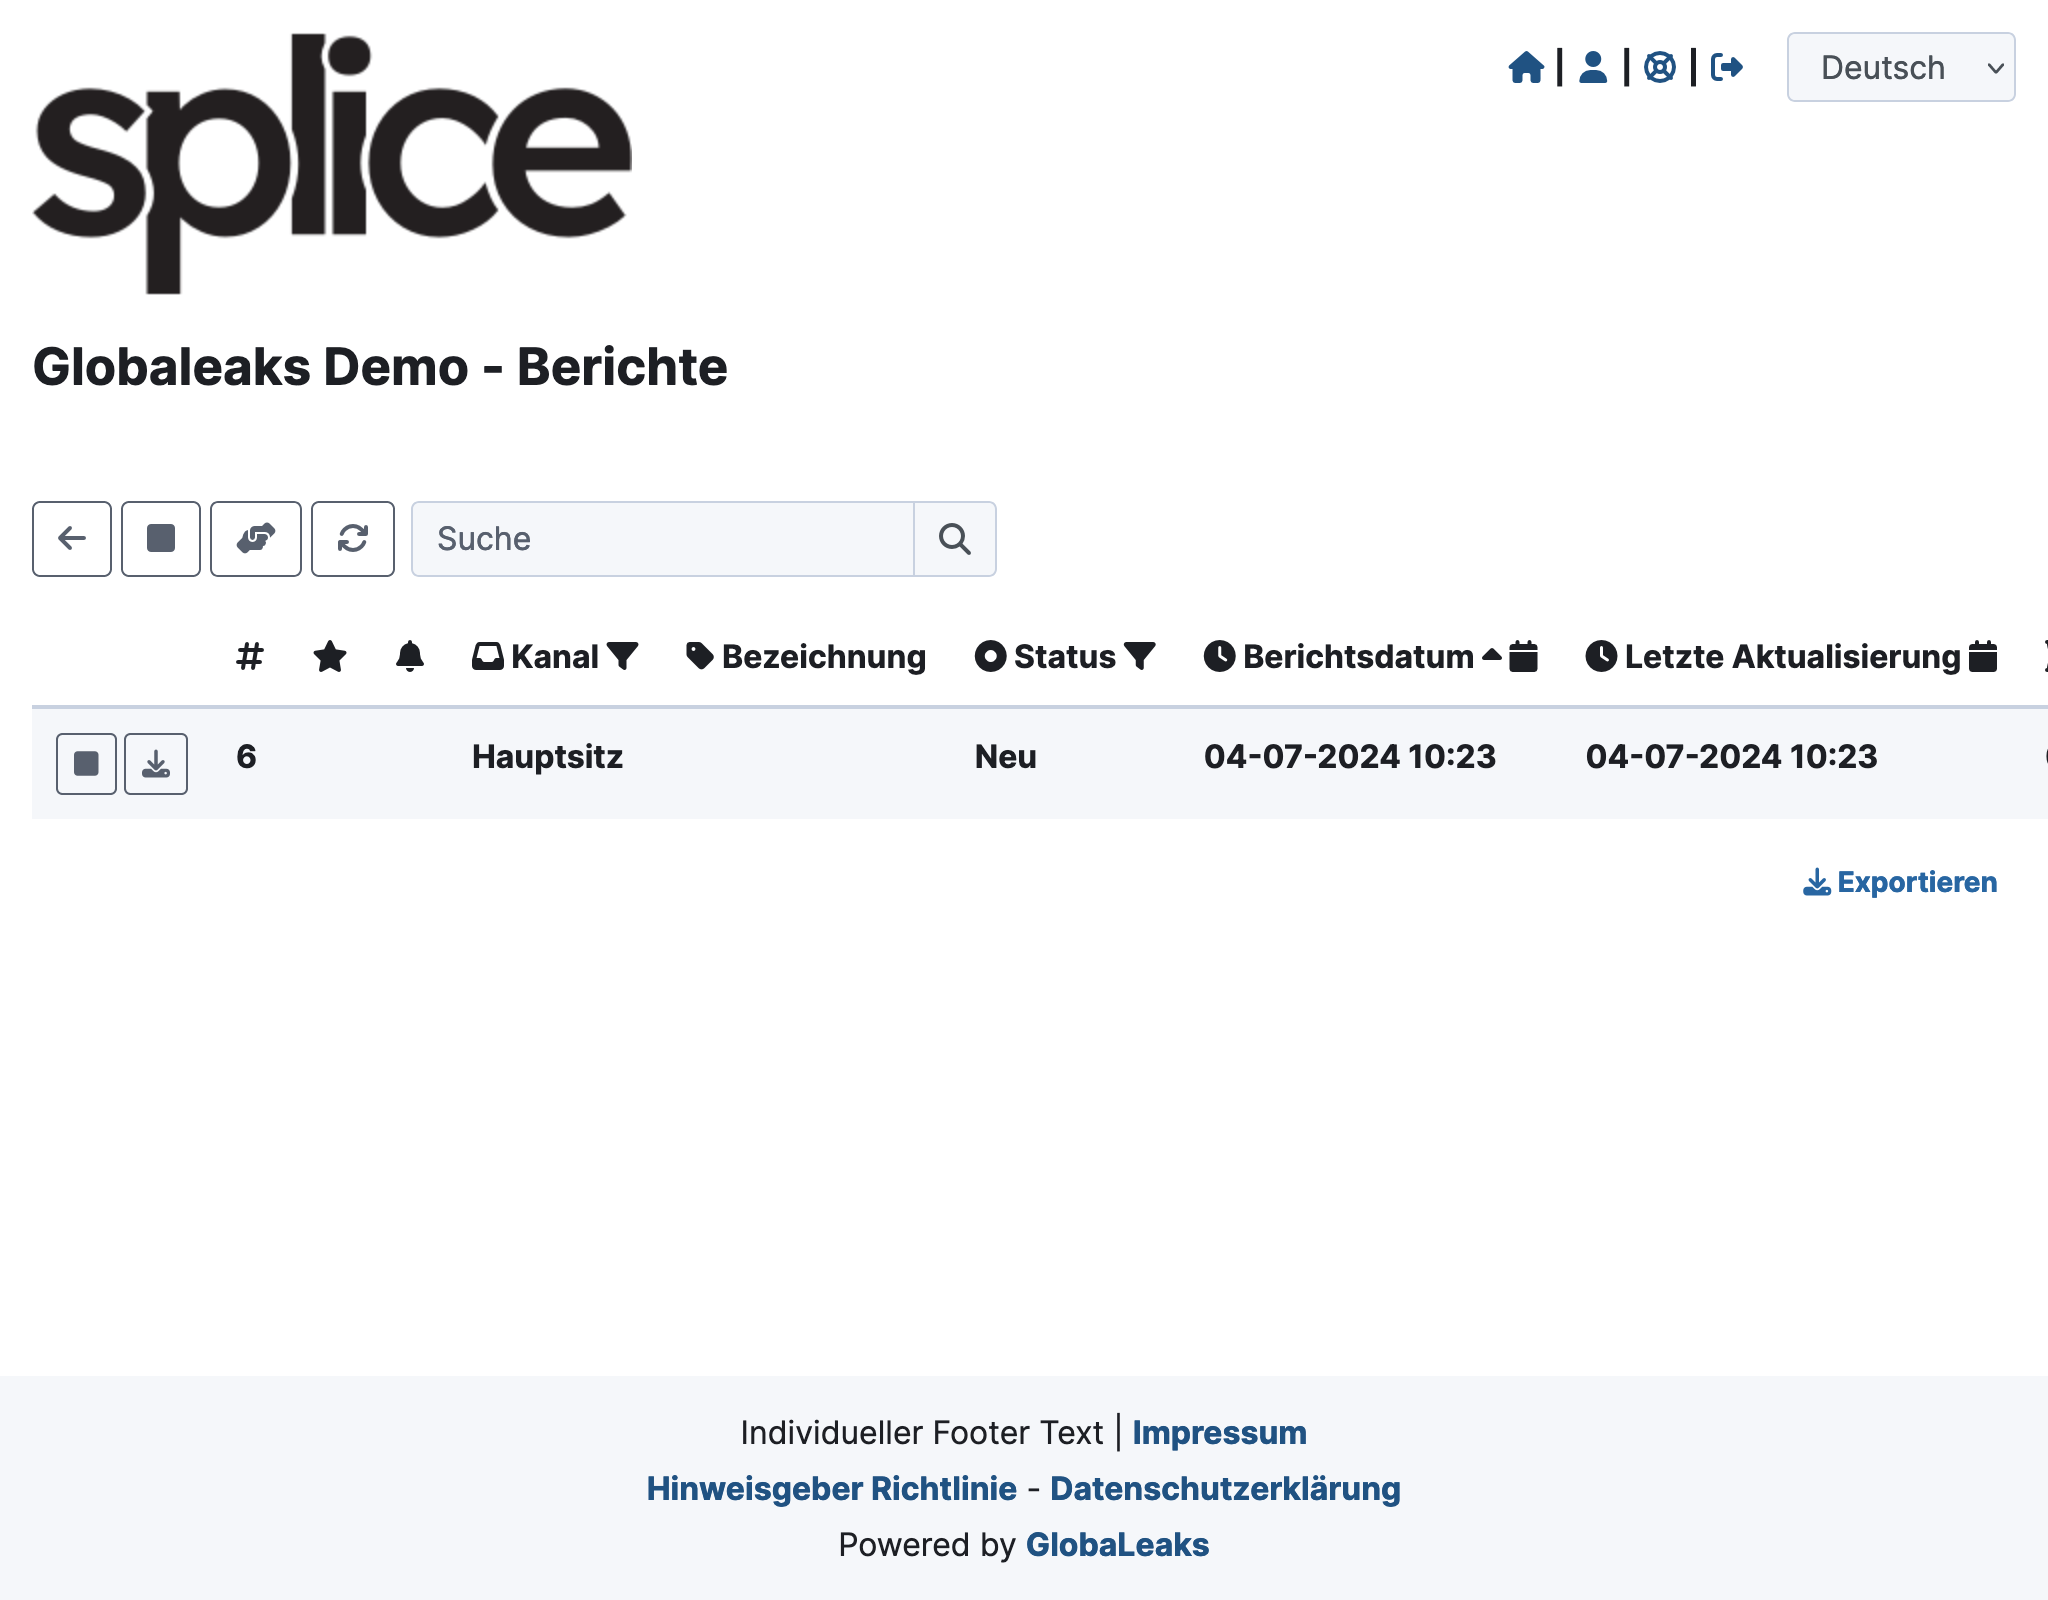This screenshot has height=1600, width=2048.
Task: Toggle the report row checkbox
Action: [x=86, y=762]
